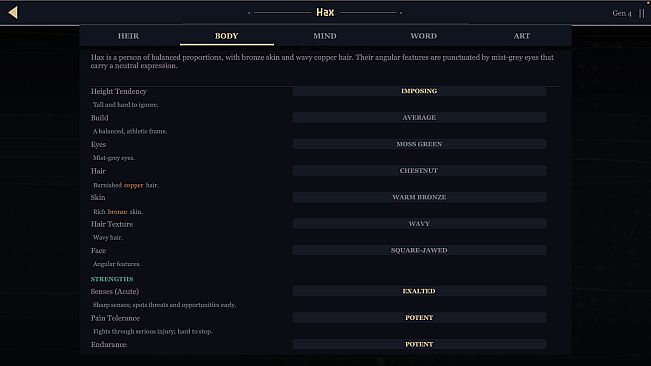Screen dimensions: 651x366
Task: Click the MOSS GREEN eyes bar
Action: 419,144
